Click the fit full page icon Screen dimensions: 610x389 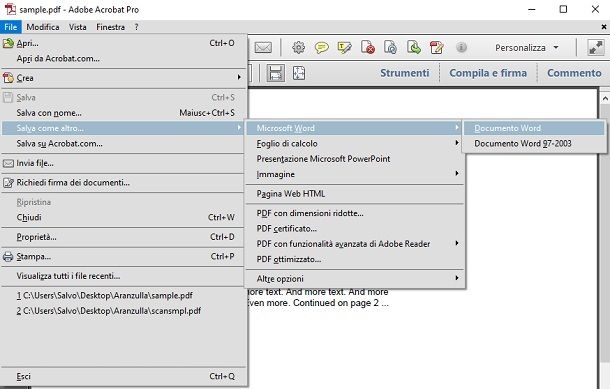point(299,73)
